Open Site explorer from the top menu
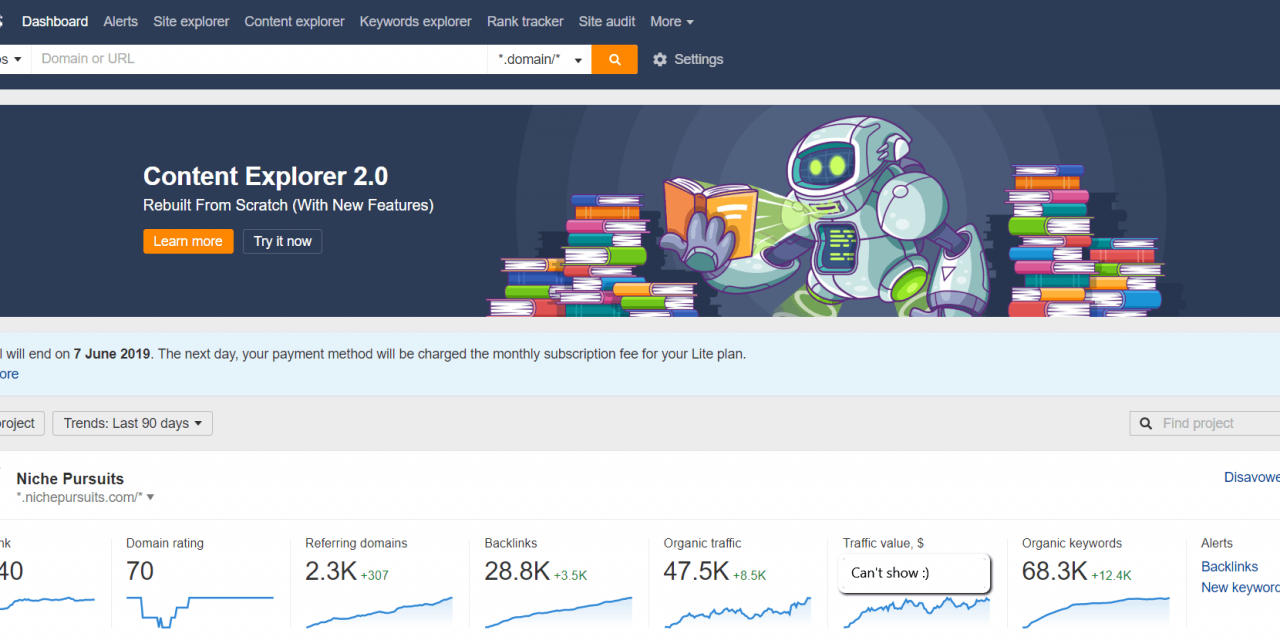The height and width of the screenshot is (640, 1280). [190, 21]
